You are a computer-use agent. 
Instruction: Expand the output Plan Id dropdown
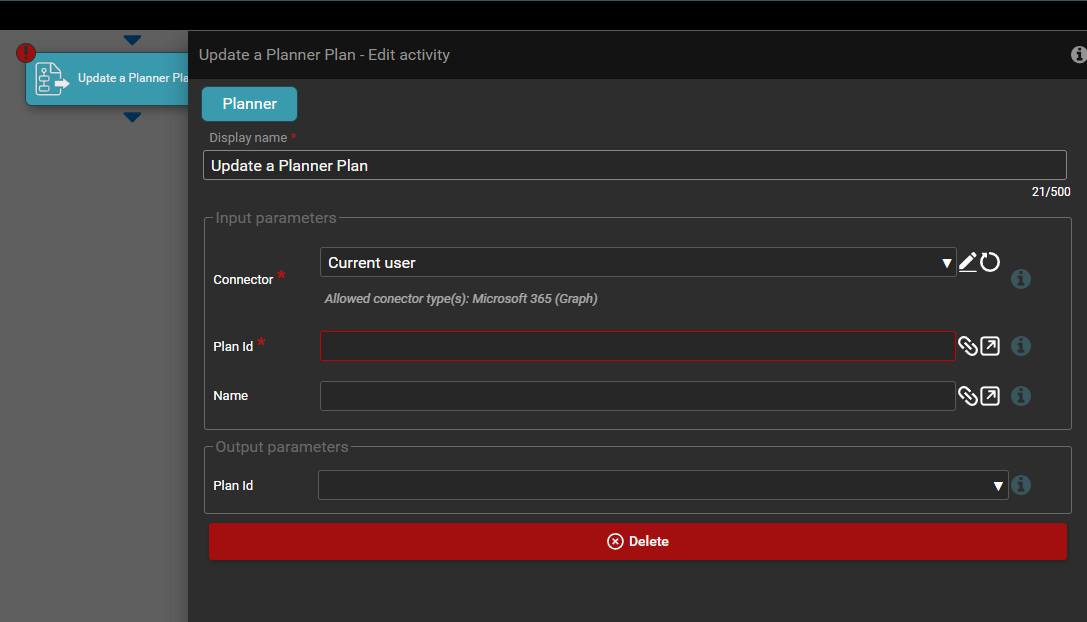662,485
